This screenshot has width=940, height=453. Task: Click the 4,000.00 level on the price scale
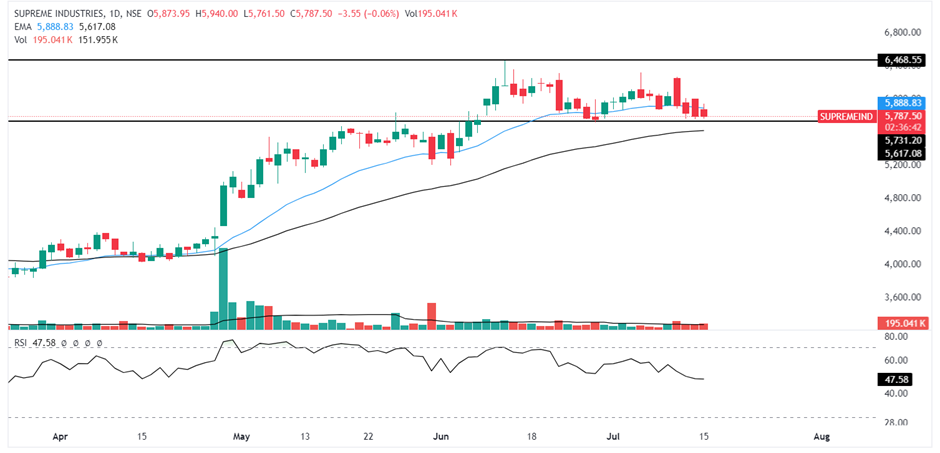[x=900, y=264]
